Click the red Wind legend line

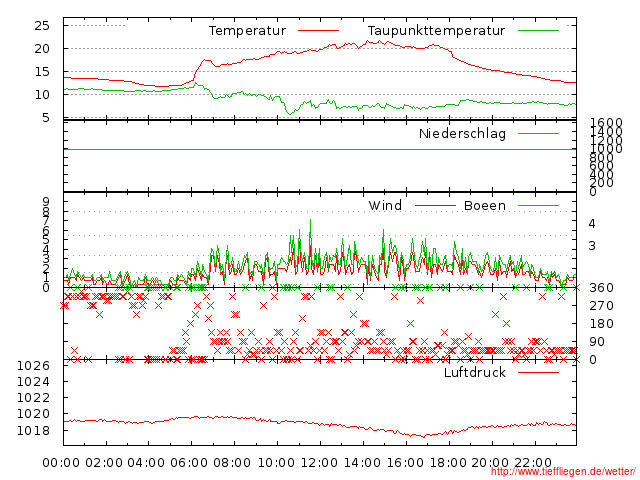tap(435, 205)
